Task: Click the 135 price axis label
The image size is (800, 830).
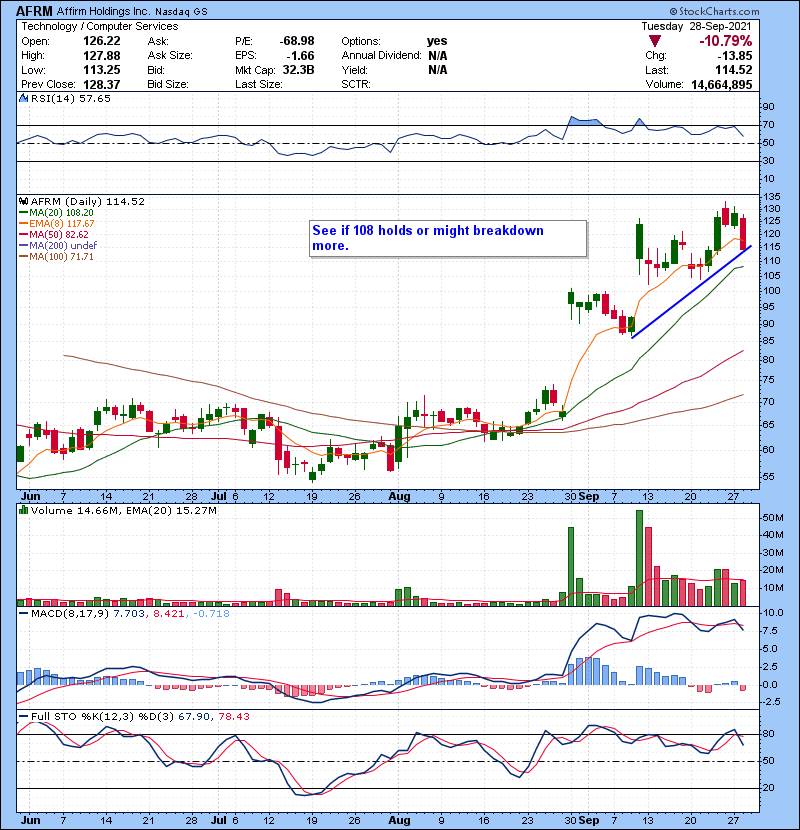Action: (771, 196)
